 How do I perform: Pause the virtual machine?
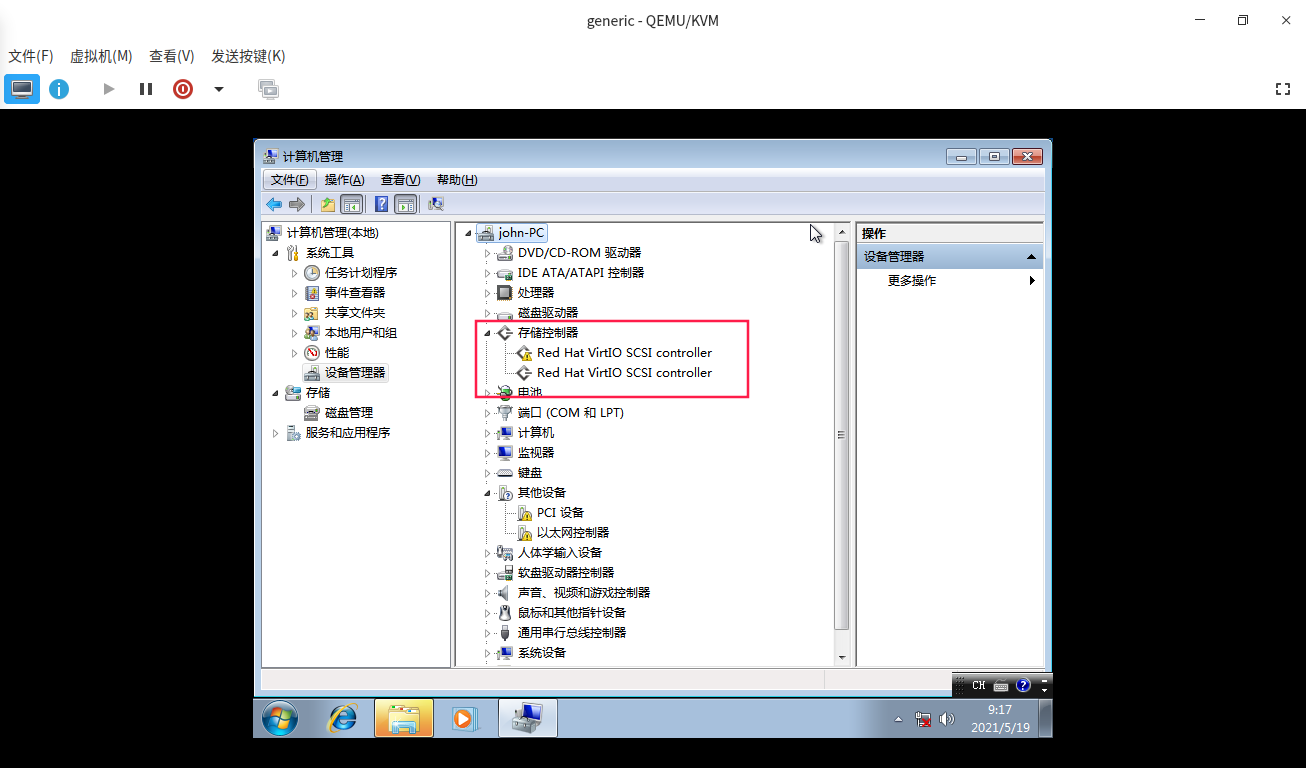[146, 89]
